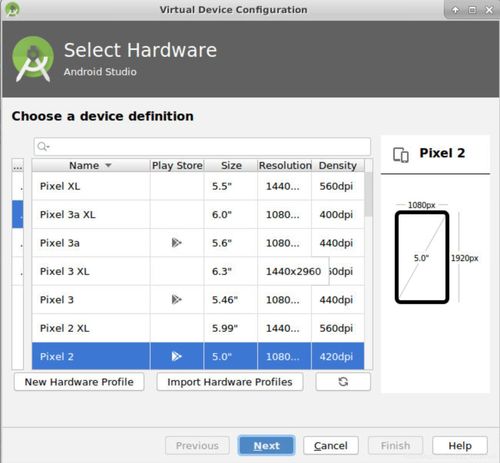Select the Pixel XL device
The height and width of the screenshot is (463, 500).
(x=60, y=186)
